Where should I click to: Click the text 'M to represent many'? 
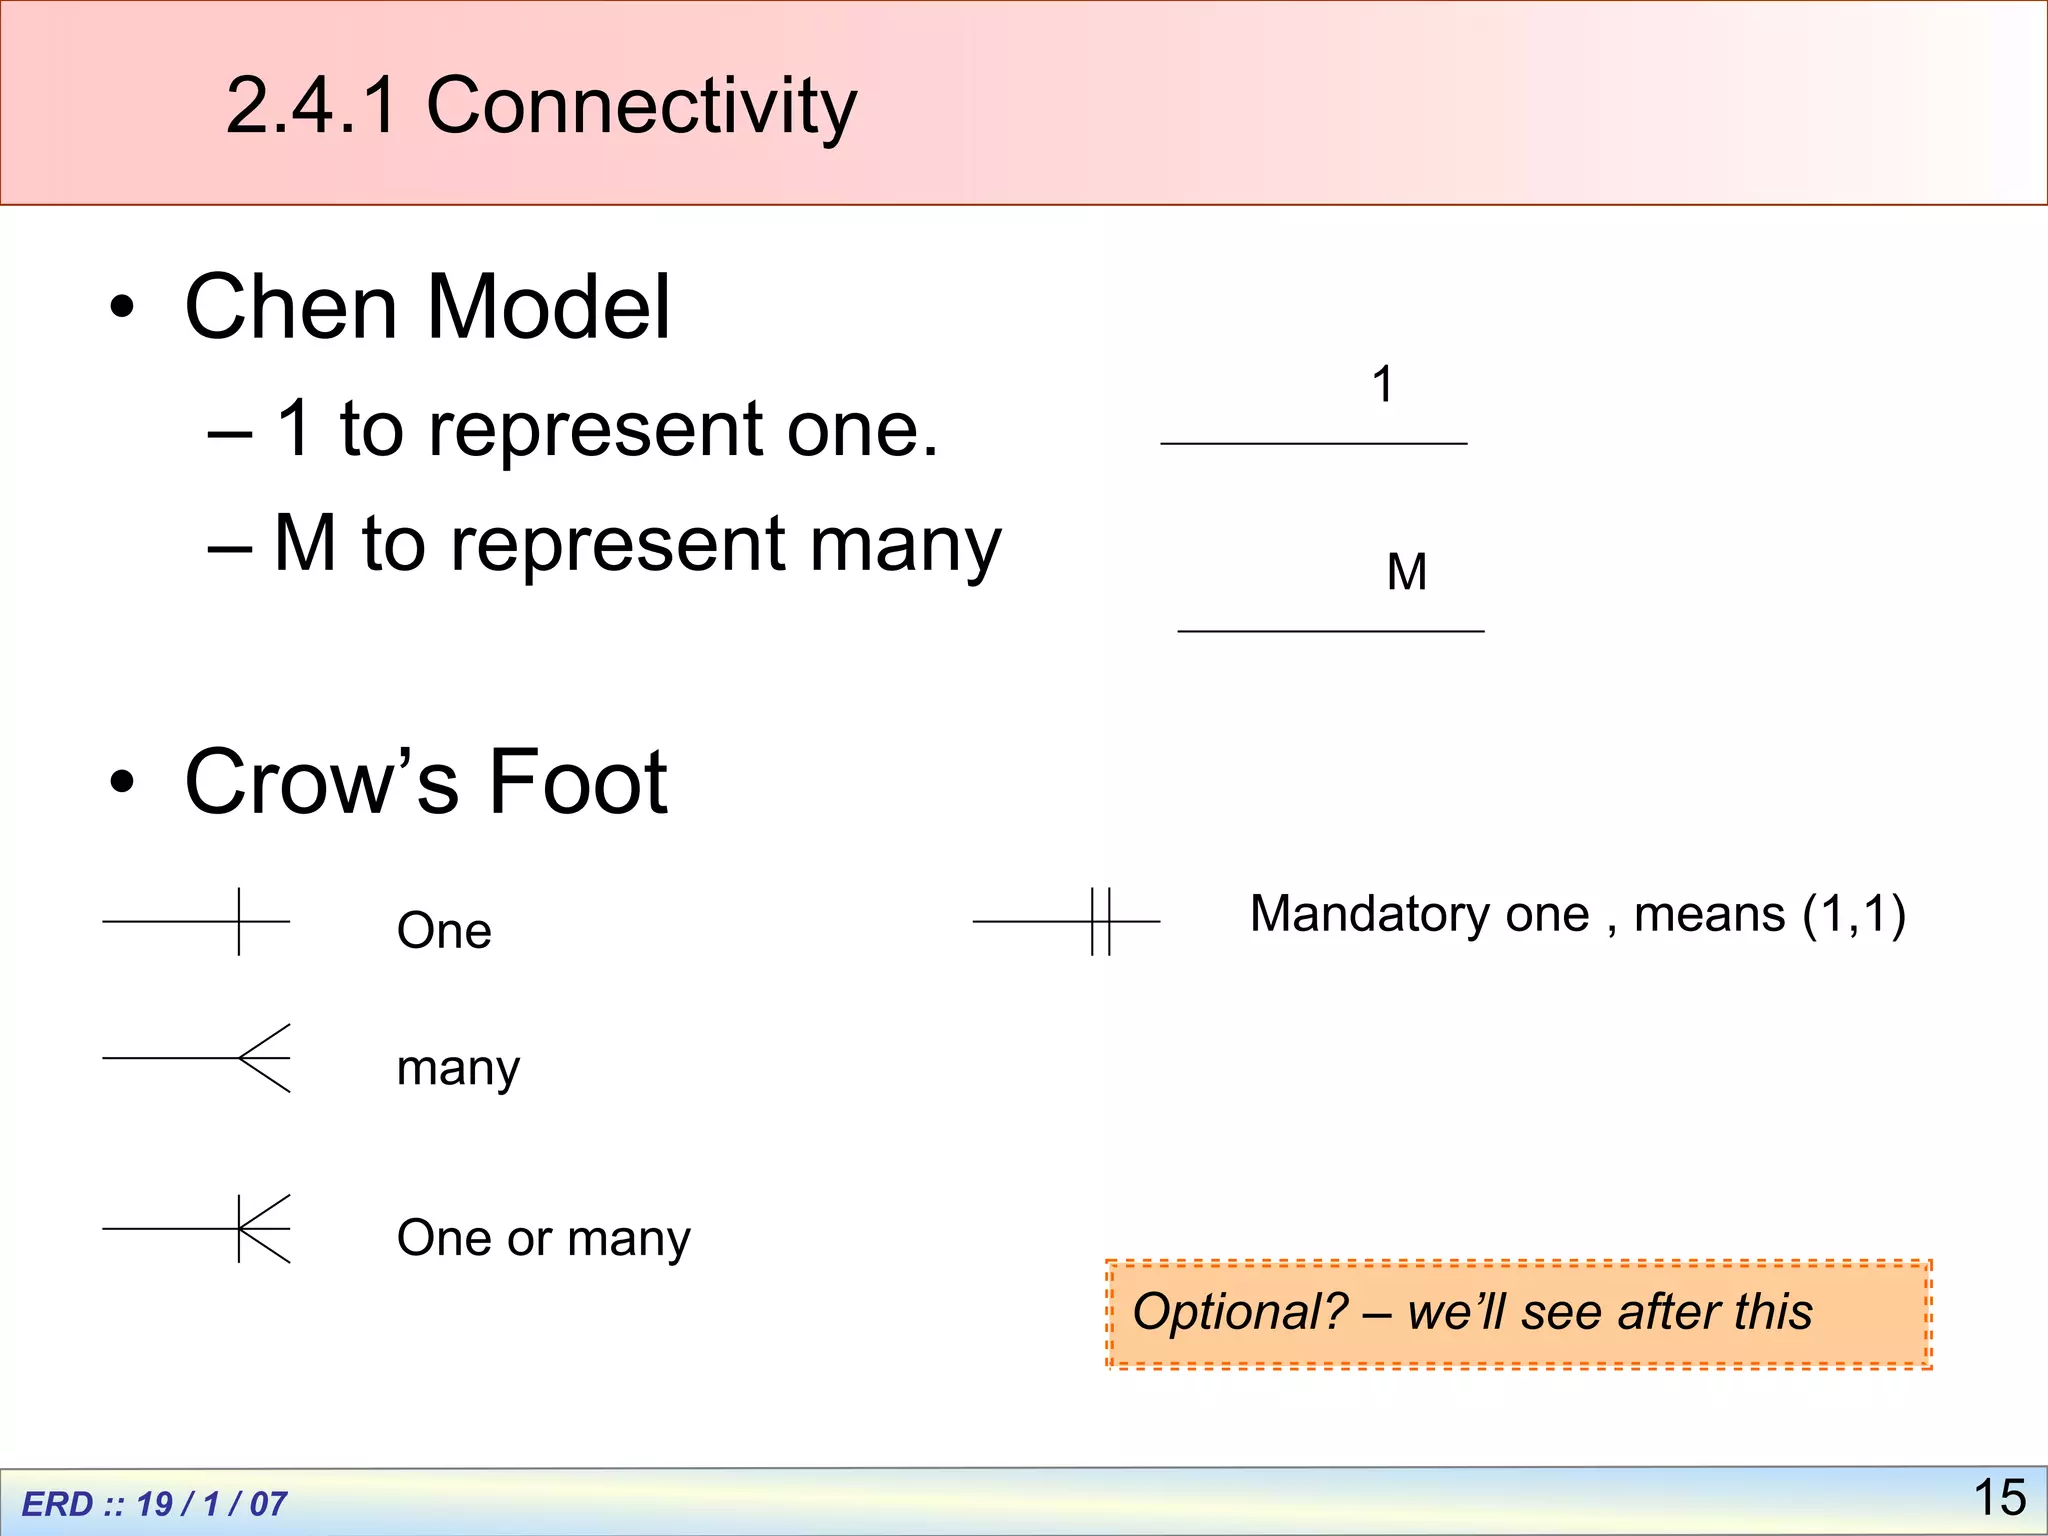[x=637, y=545]
